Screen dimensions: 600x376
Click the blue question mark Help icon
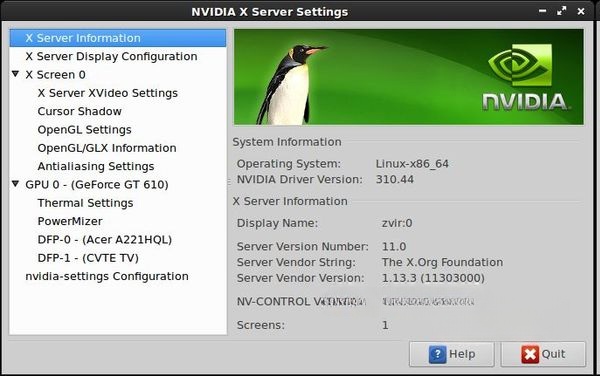[x=437, y=354]
